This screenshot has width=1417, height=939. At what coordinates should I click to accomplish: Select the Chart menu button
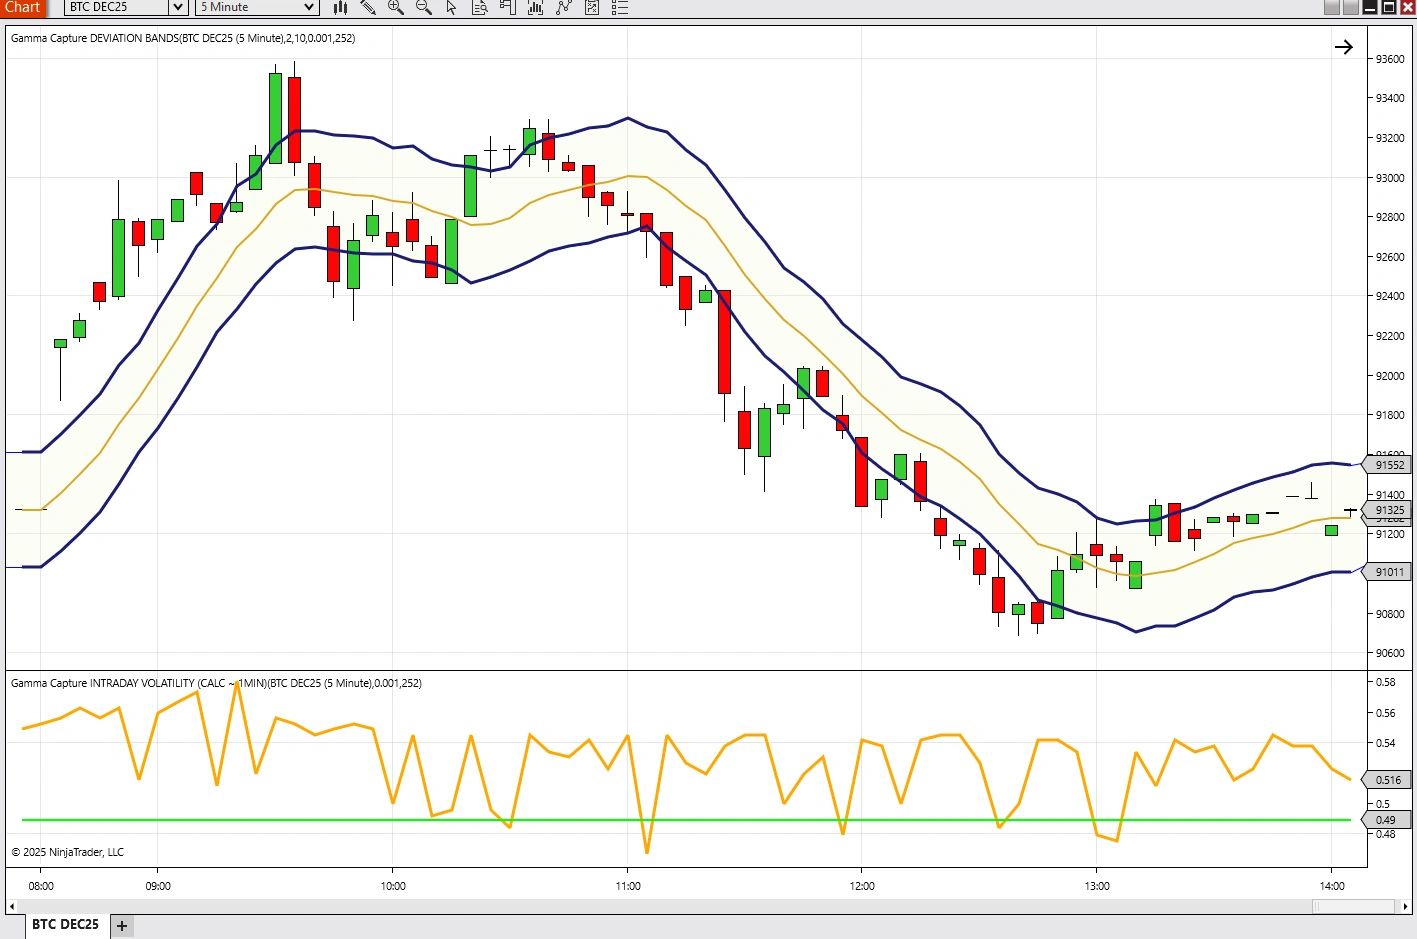[x=23, y=8]
